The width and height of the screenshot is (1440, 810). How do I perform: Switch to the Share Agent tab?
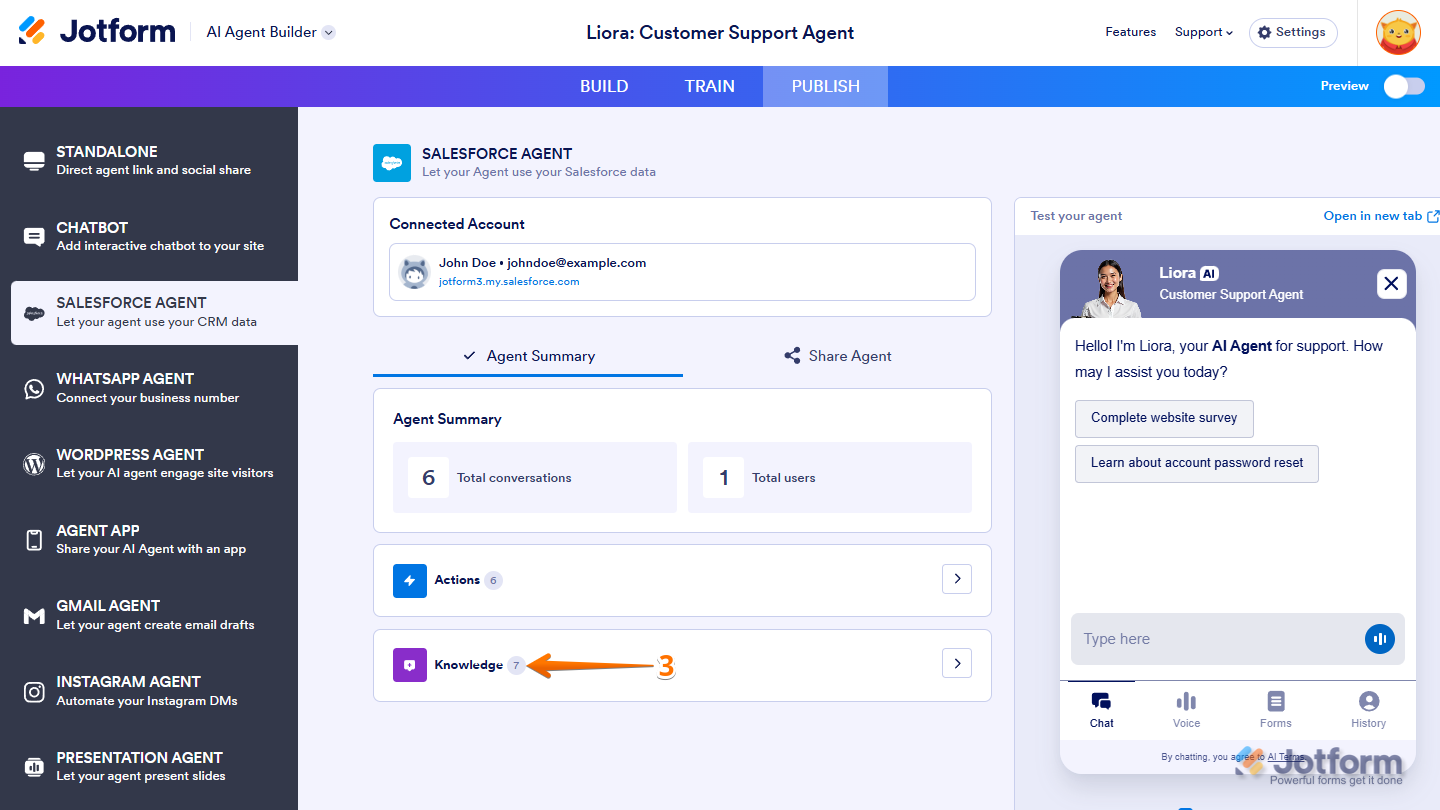click(x=837, y=356)
